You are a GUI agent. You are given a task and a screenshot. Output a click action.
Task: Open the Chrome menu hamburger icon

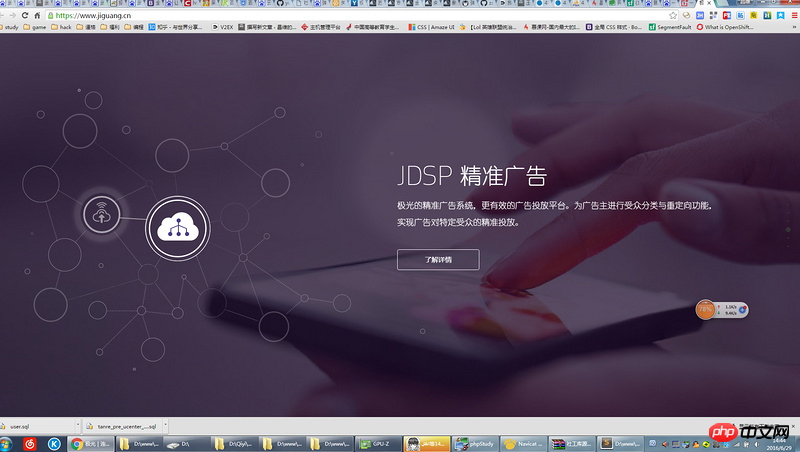click(794, 15)
